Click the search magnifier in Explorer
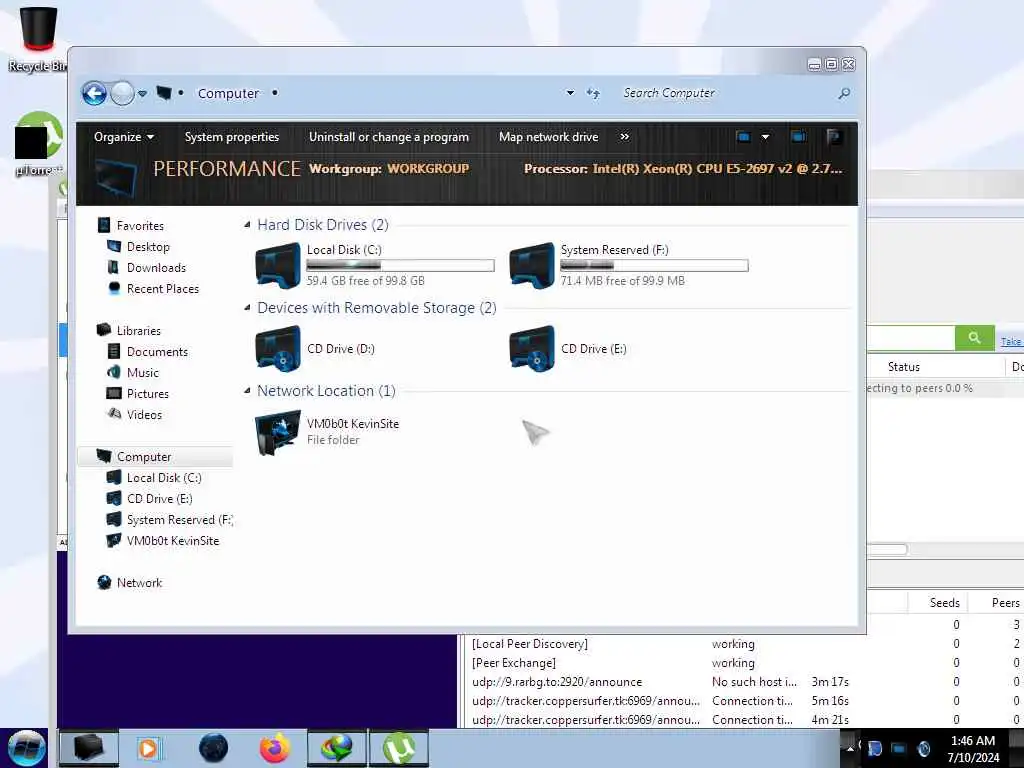The height and width of the screenshot is (768, 1024). tap(844, 93)
